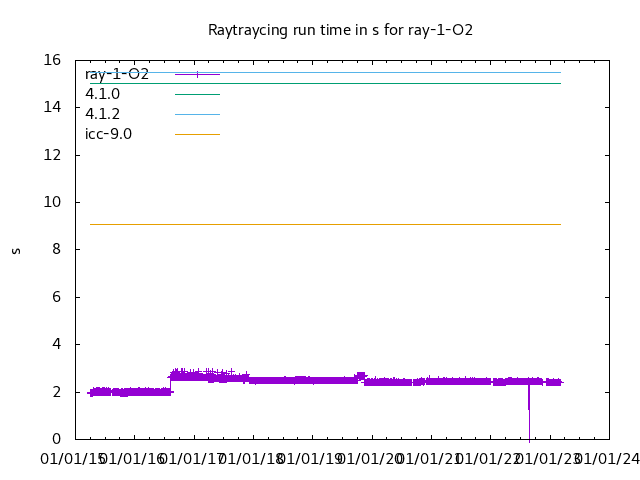
Task: Click the y-axis tick label 16
Action: [53, 60]
